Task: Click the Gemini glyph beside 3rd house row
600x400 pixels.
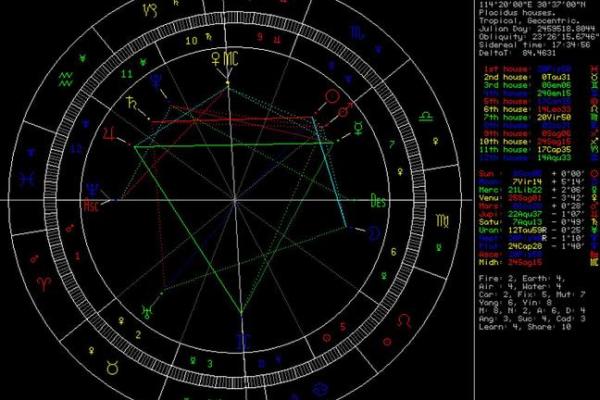Action: (x=595, y=85)
